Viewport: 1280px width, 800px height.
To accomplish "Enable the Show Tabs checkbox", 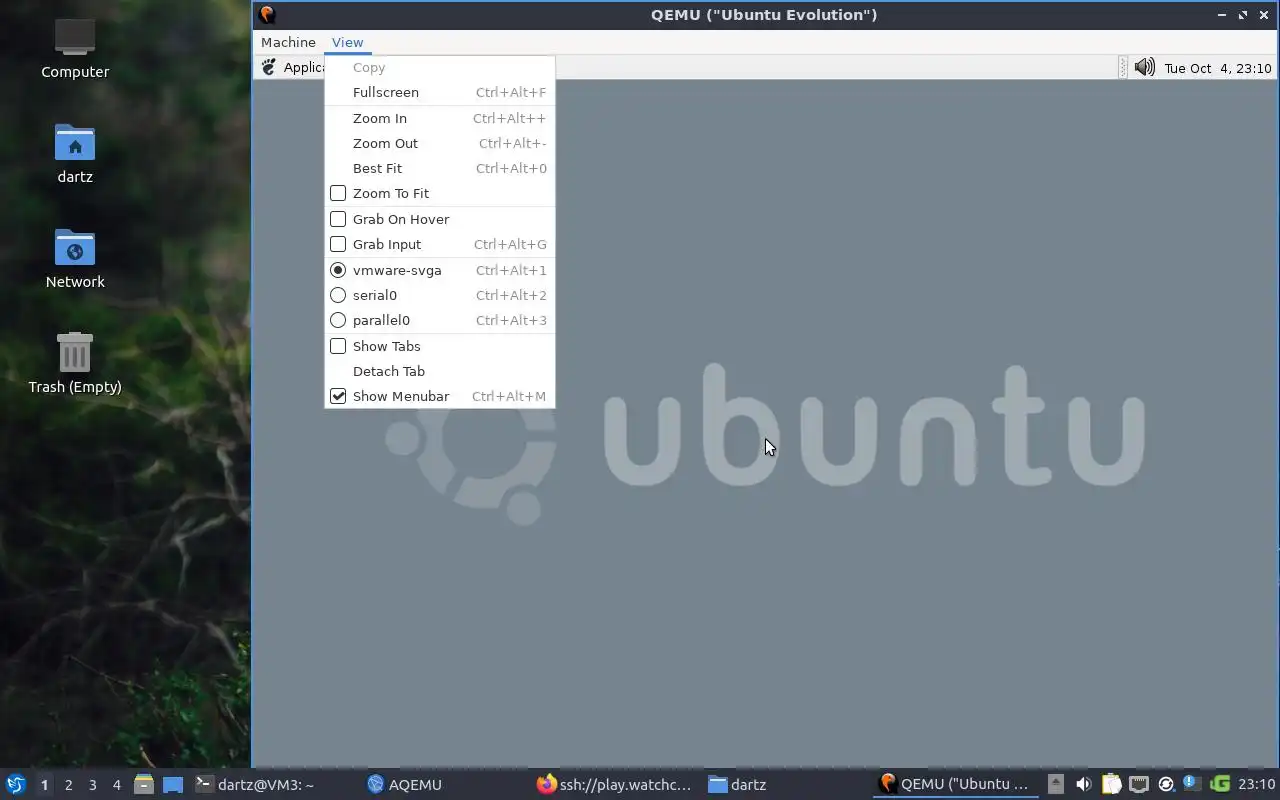I will click(338, 346).
